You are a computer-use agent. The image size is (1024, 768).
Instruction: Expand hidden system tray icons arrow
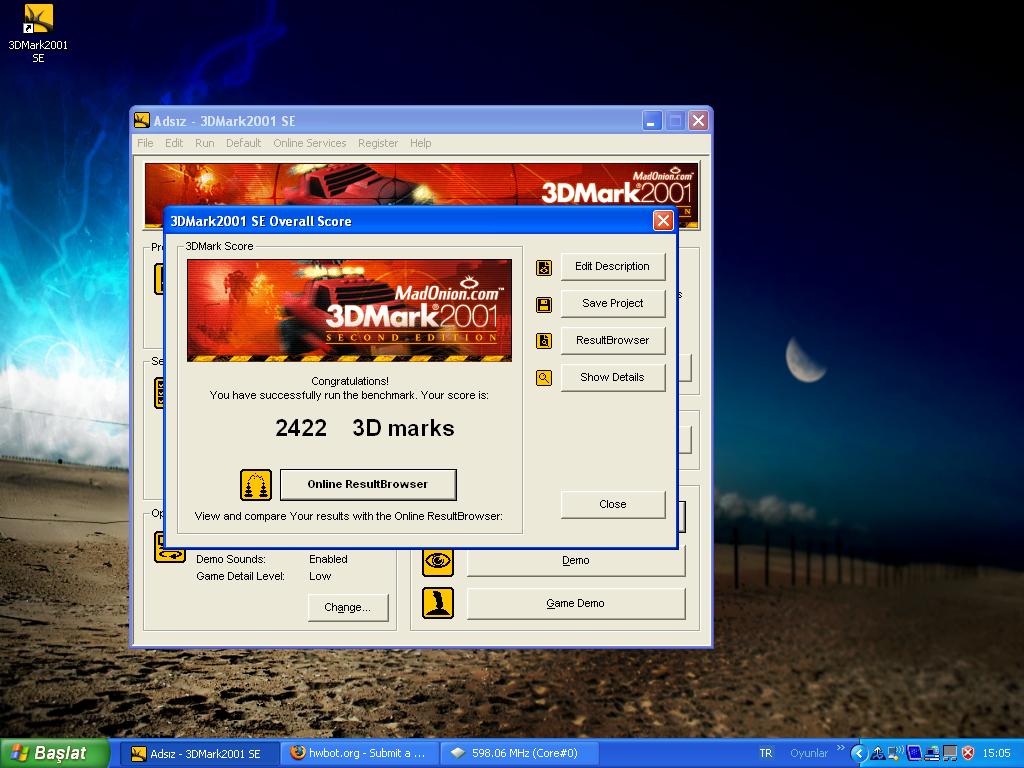[x=858, y=753]
